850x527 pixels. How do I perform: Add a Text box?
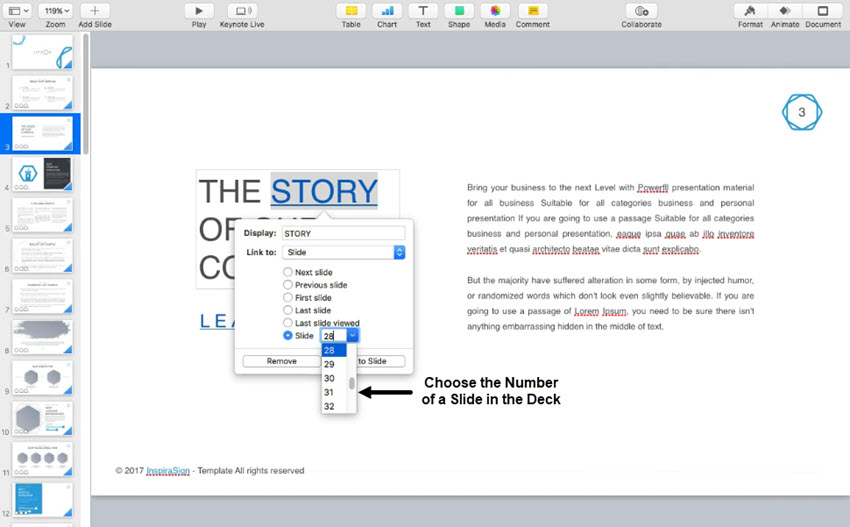pos(423,11)
